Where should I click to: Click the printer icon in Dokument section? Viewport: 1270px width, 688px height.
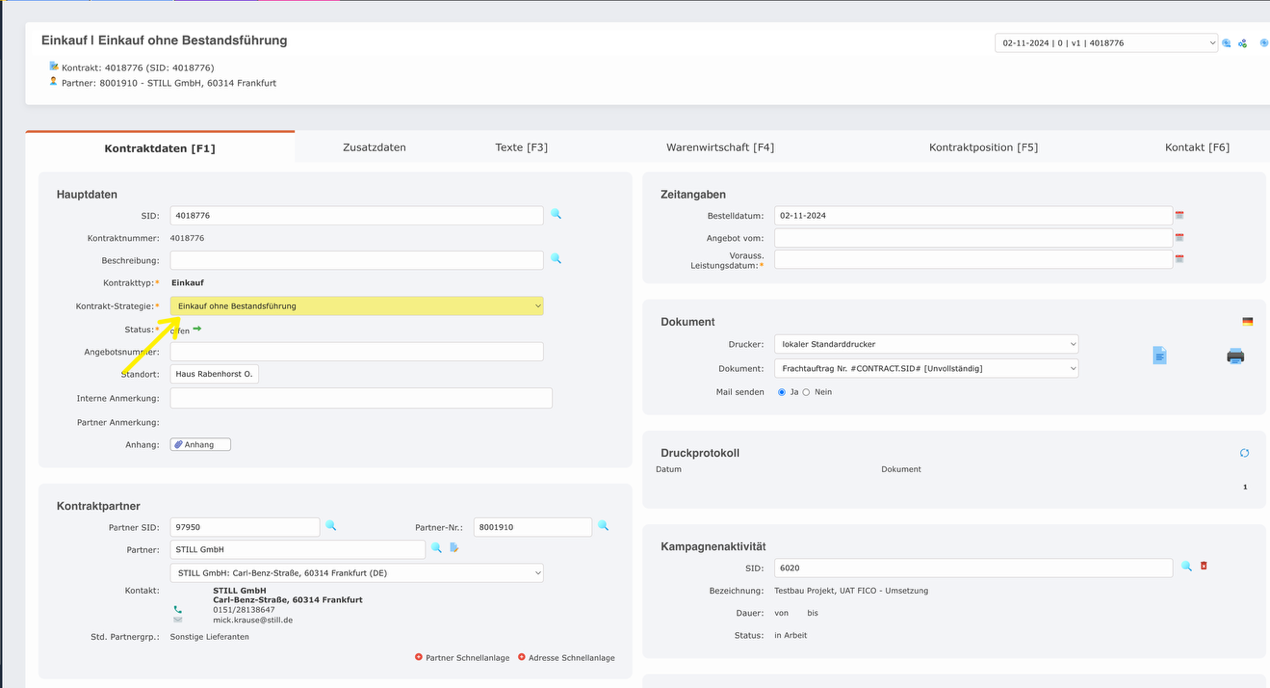1235,356
